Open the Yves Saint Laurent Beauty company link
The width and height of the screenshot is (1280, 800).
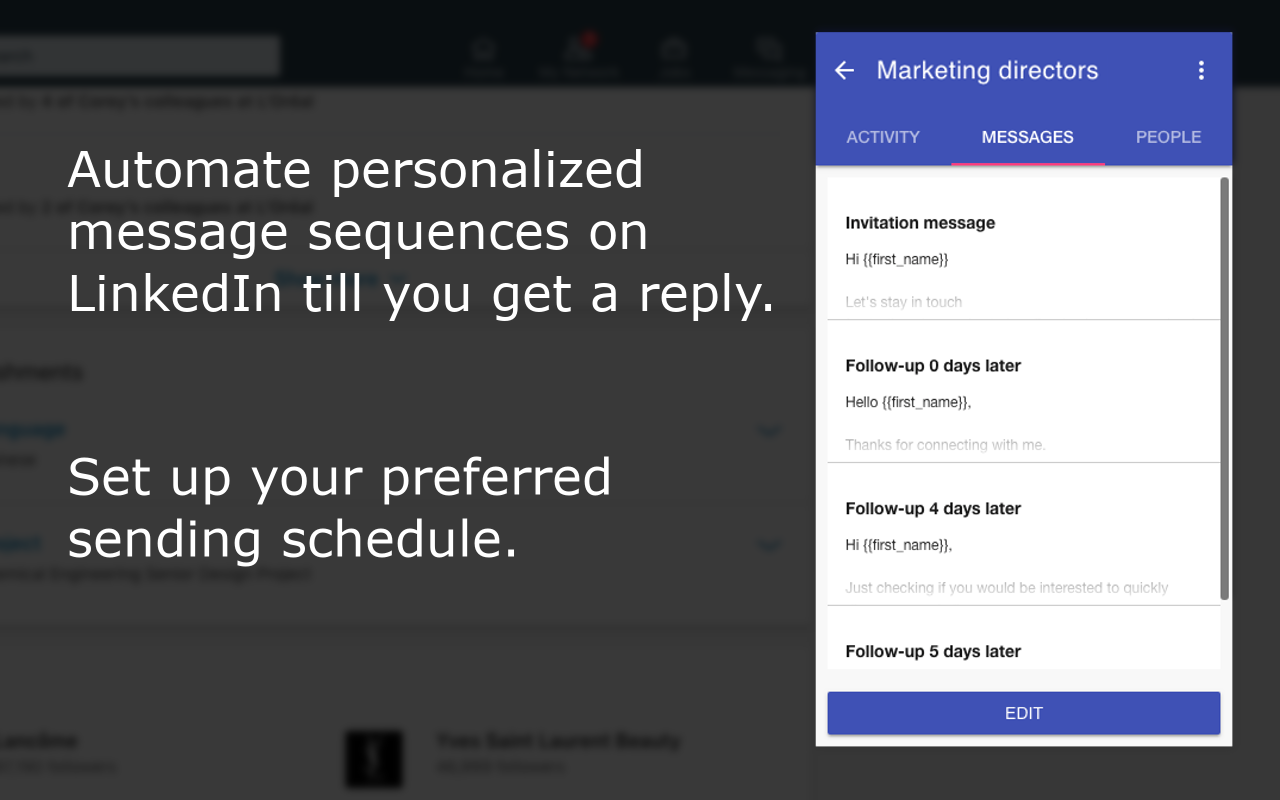pos(558,742)
